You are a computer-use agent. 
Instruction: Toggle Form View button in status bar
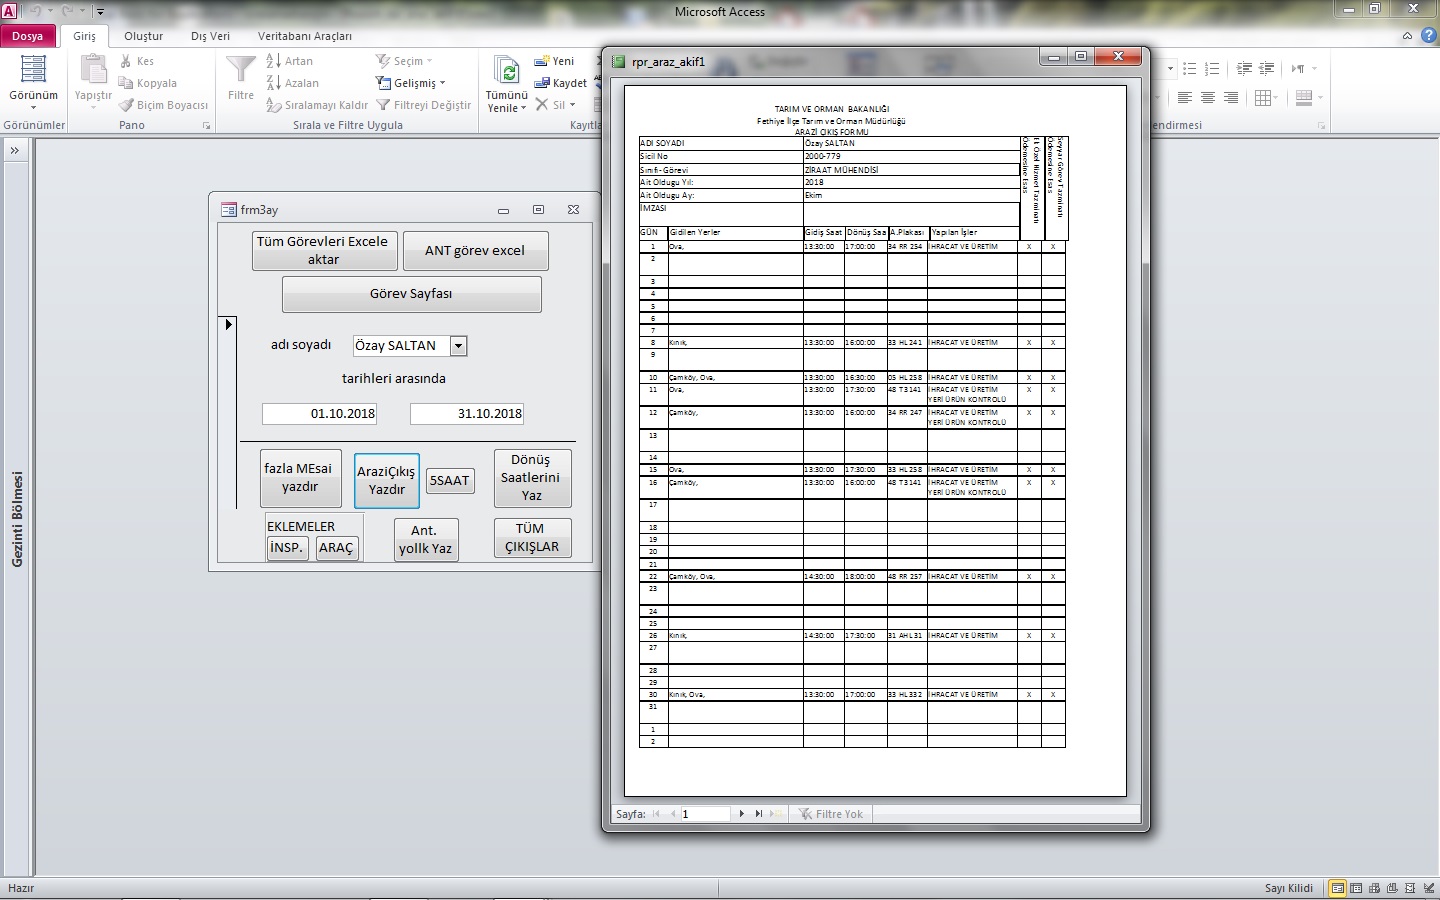(x=1337, y=888)
